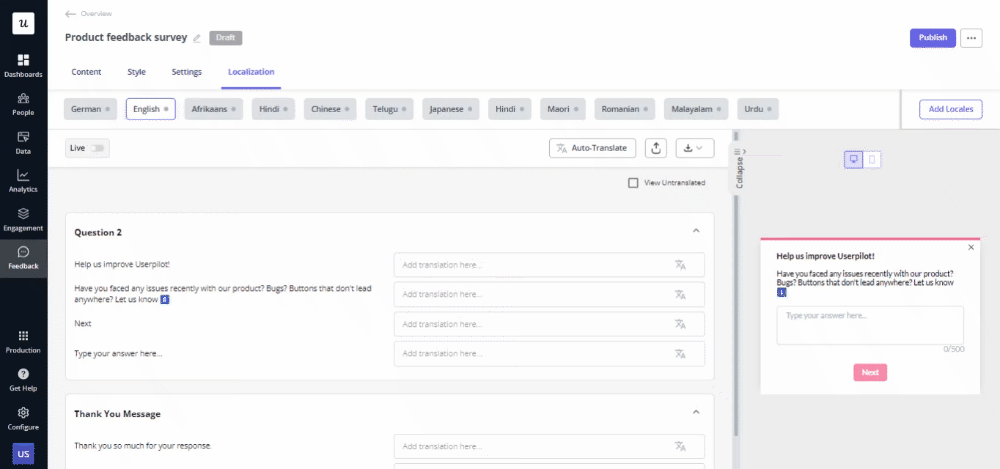
Task: Click the upload translations icon
Action: [656, 148]
